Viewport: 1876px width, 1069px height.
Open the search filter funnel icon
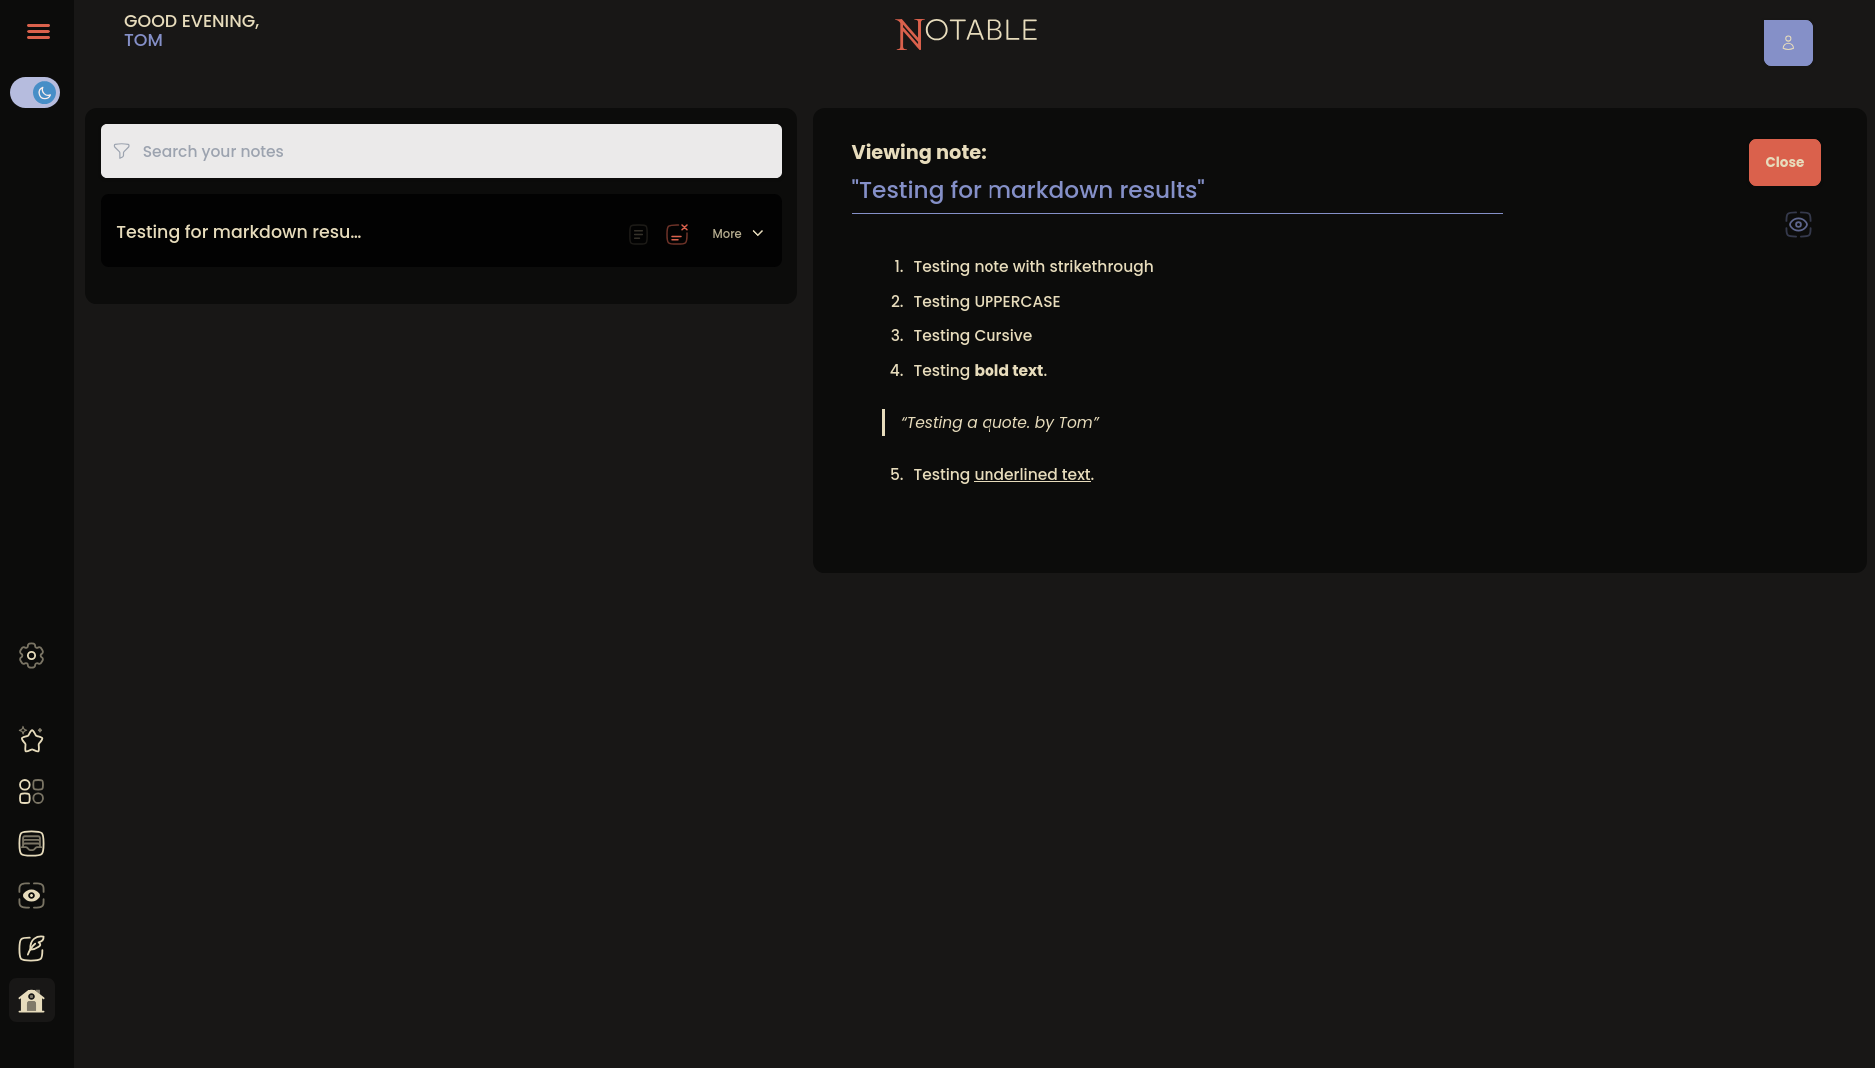coord(121,151)
